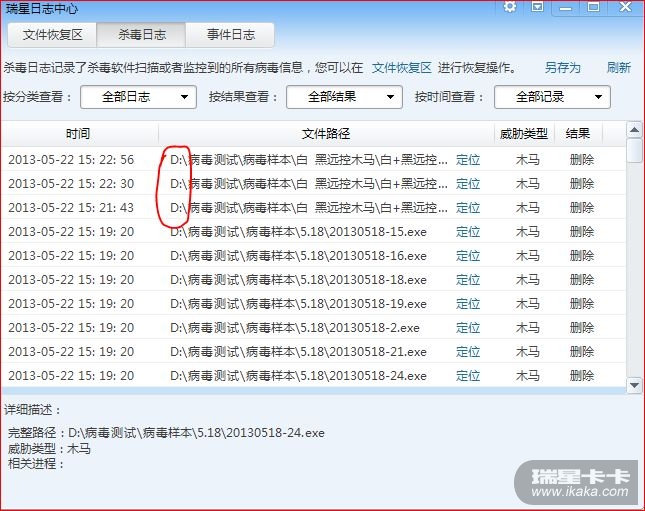Select the timestamp 2013-05-22 15:21:43
Viewport: 645px width, 511px height.
(x=71, y=208)
